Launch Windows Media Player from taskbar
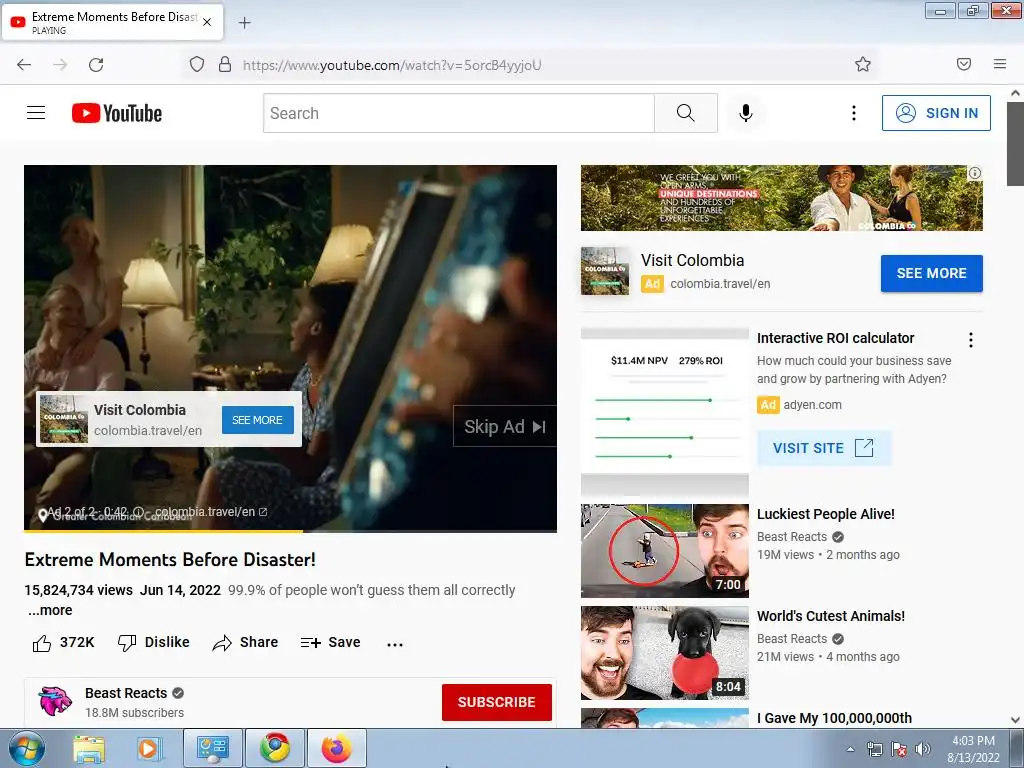The width and height of the screenshot is (1024, 768). click(x=149, y=748)
